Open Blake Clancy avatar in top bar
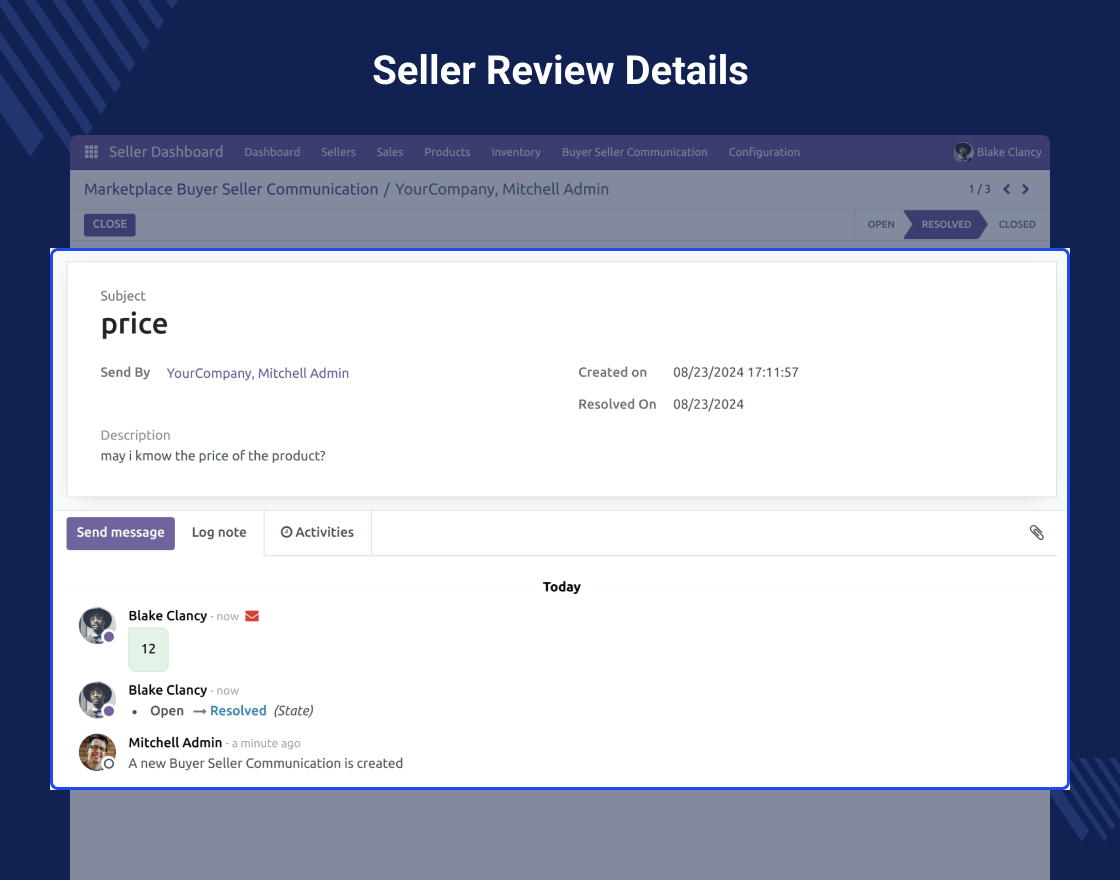Viewport: 1120px width, 880px height. click(963, 152)
